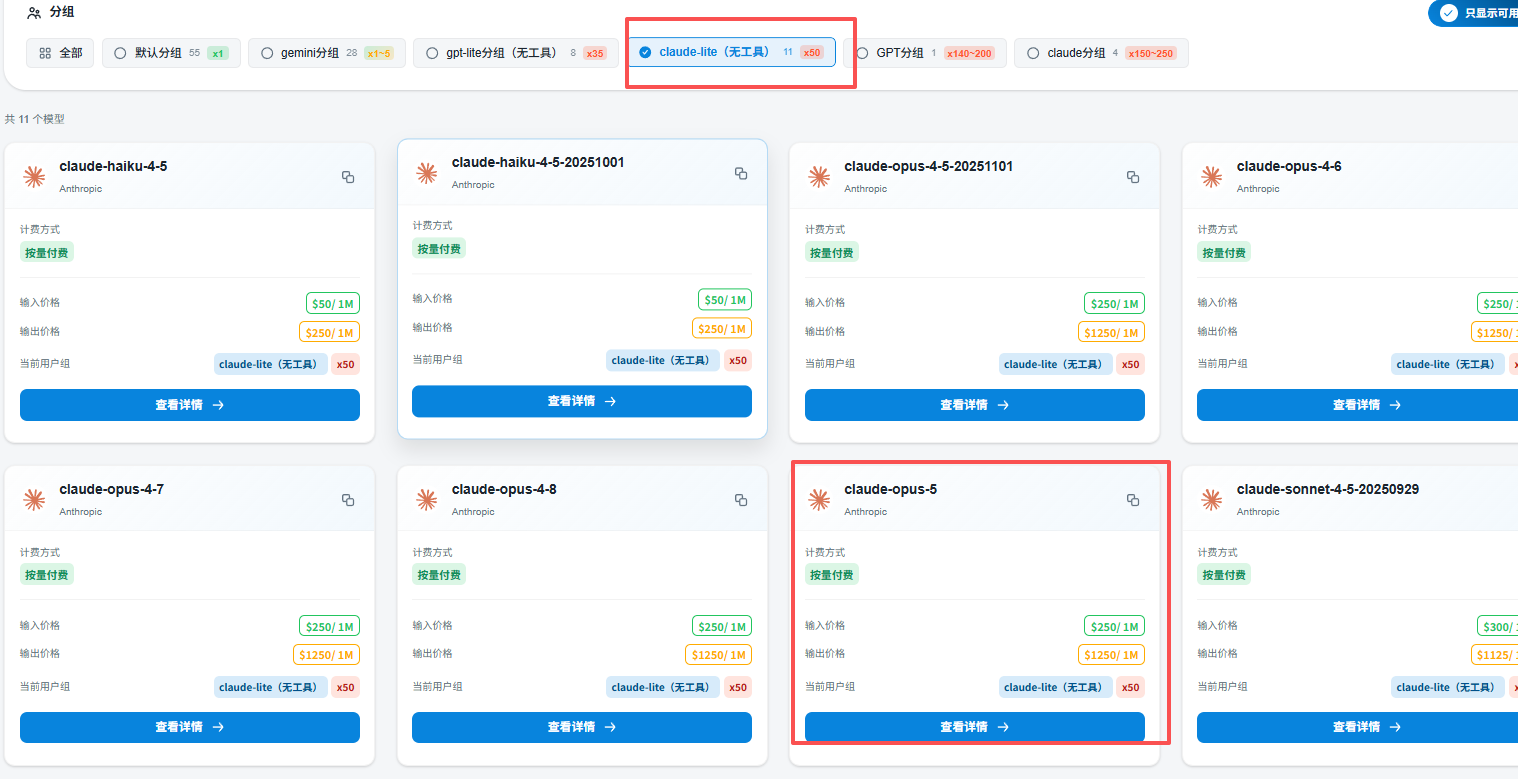
Task: Click the 'claude-lite（无工具）' user group badge on claude-opus-4-7 card
Action: pos(270,687)
